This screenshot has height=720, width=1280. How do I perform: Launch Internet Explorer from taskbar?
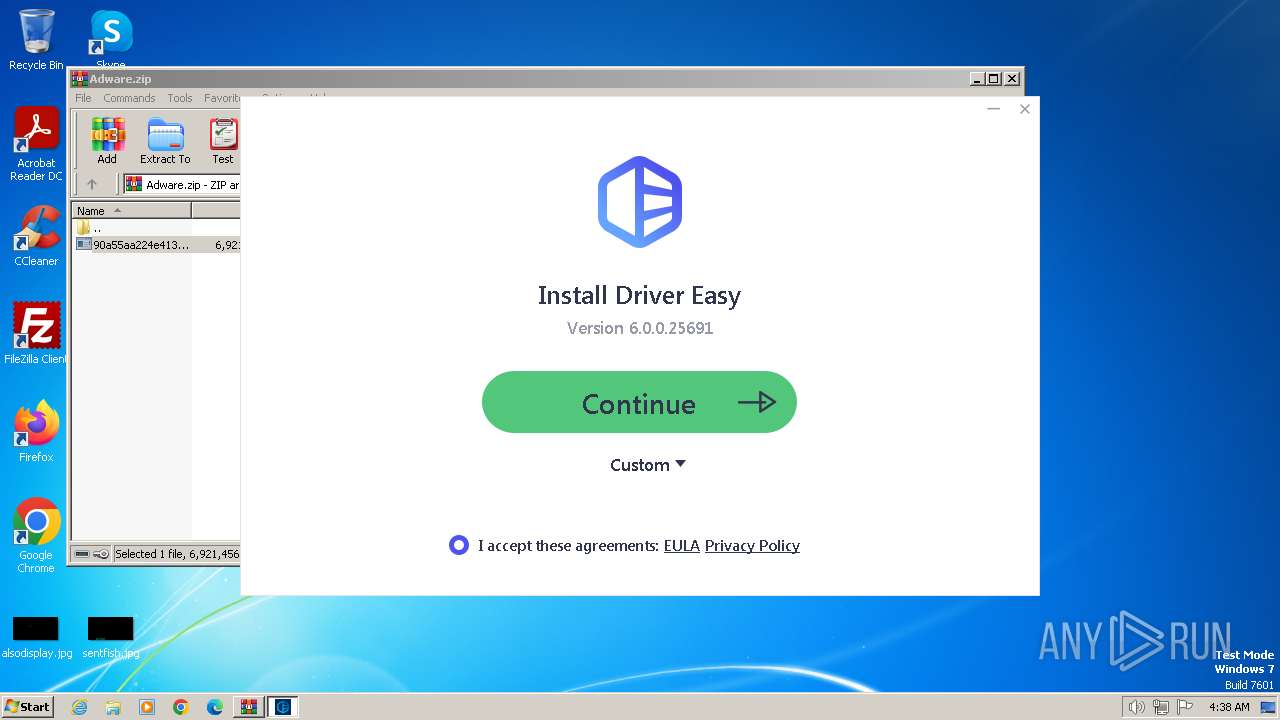pos(79,707)
